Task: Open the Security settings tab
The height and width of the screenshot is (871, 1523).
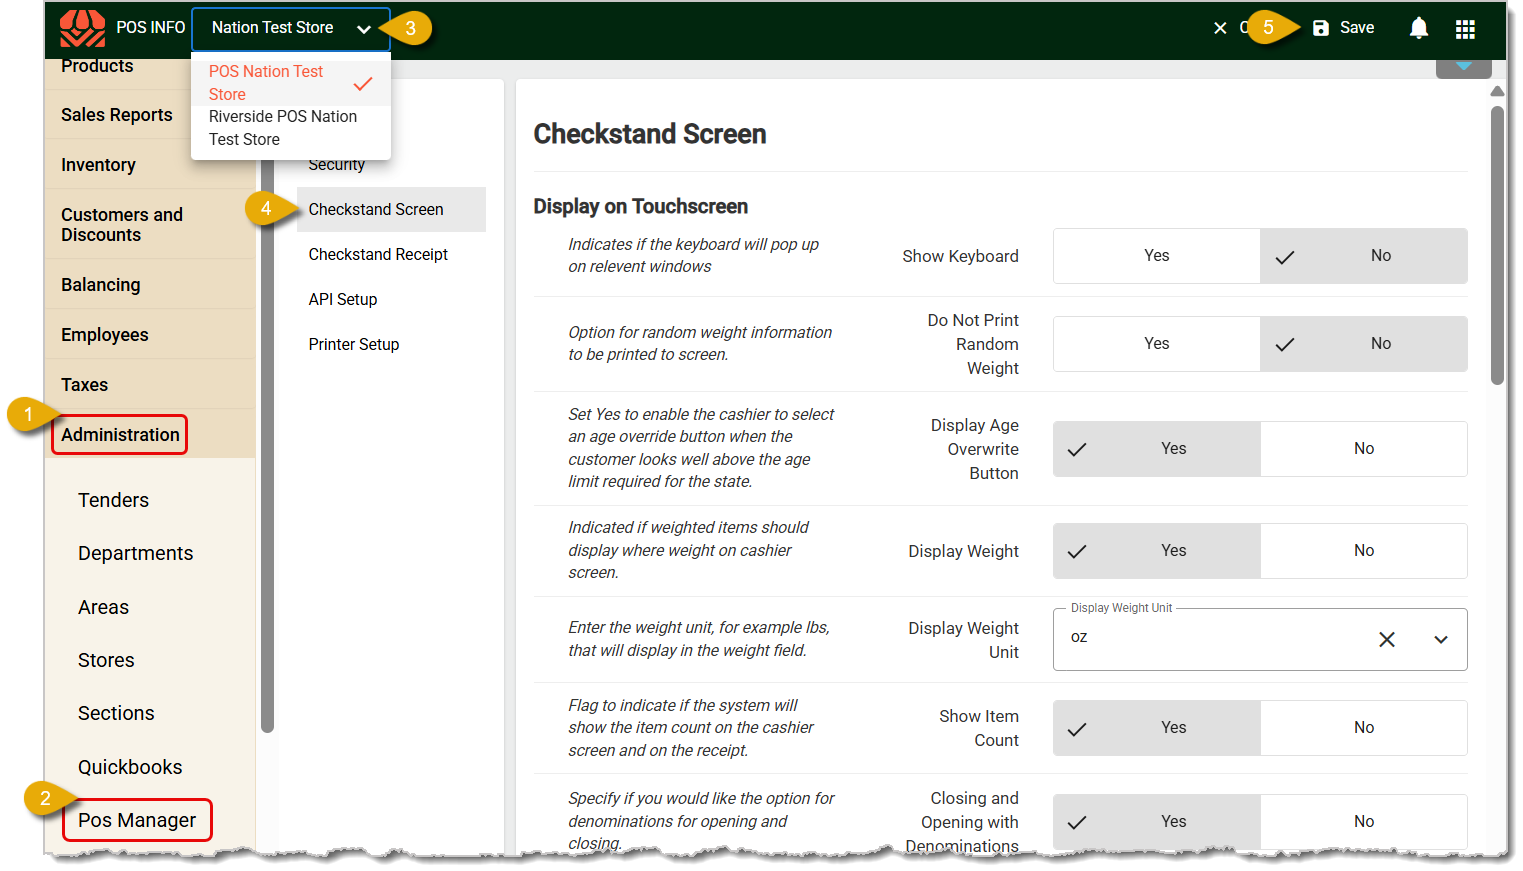Action: 337,165
